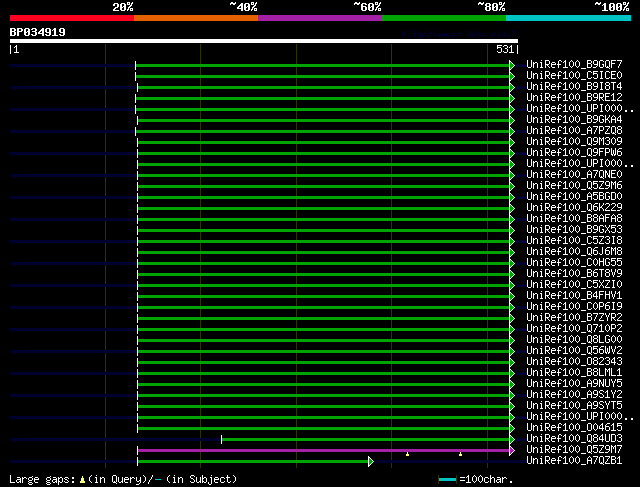Select the UniRef100_O82343 label
640x487 pixels.
pos(574,362)
